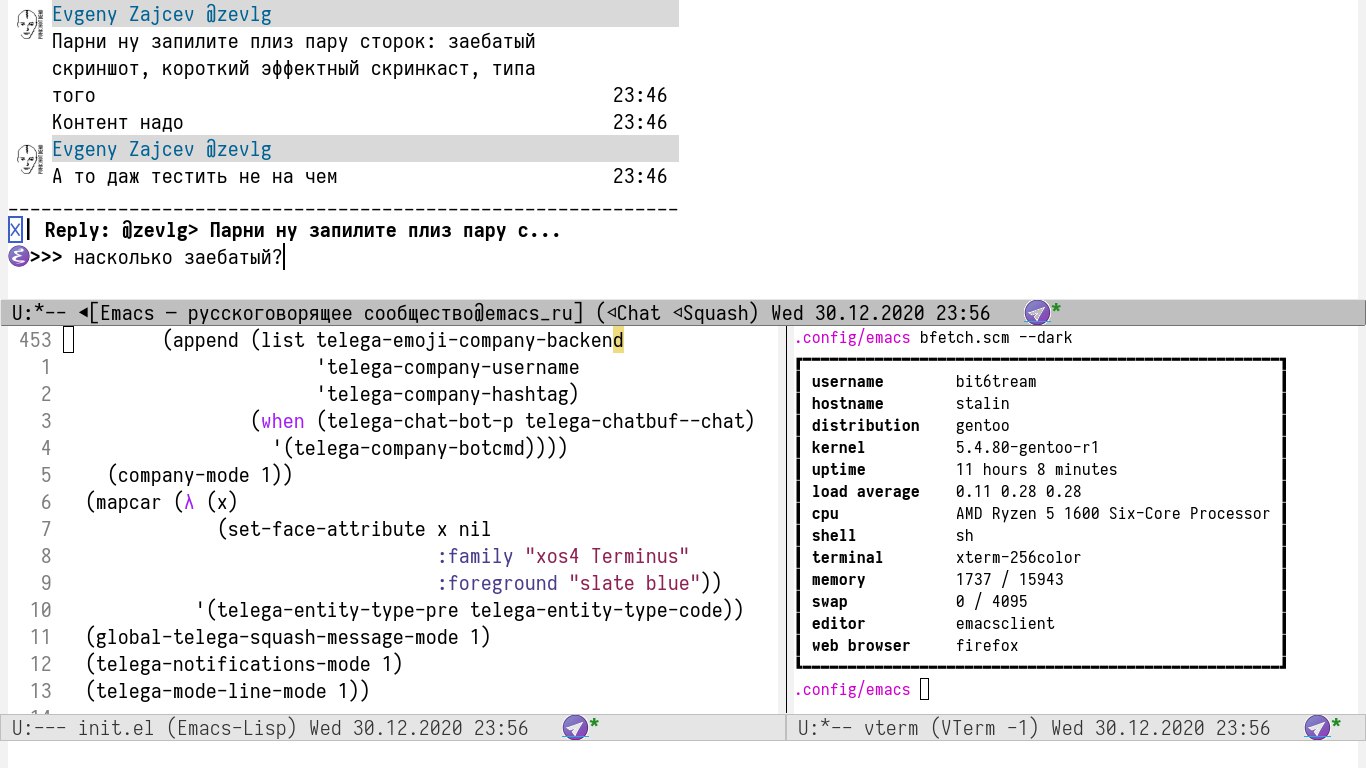This screenshot has width=1366, height=768.
Task: Click the Telegram icon in the vterm mode line
Action: point(1317,728)
